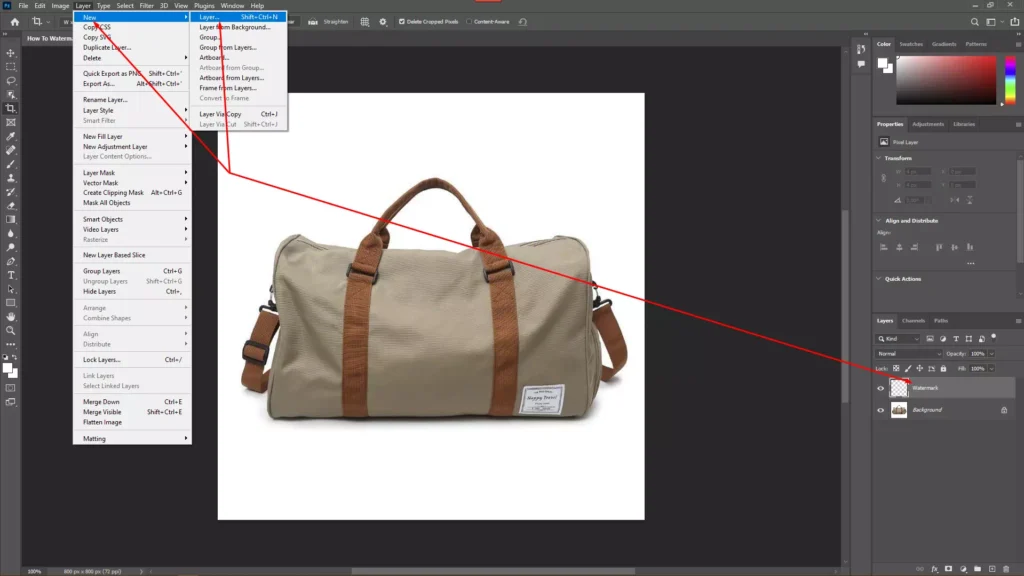Click the Straighten button
Image resolution: width=1024 pixels, height=576 pixels.
coord(328,22)
